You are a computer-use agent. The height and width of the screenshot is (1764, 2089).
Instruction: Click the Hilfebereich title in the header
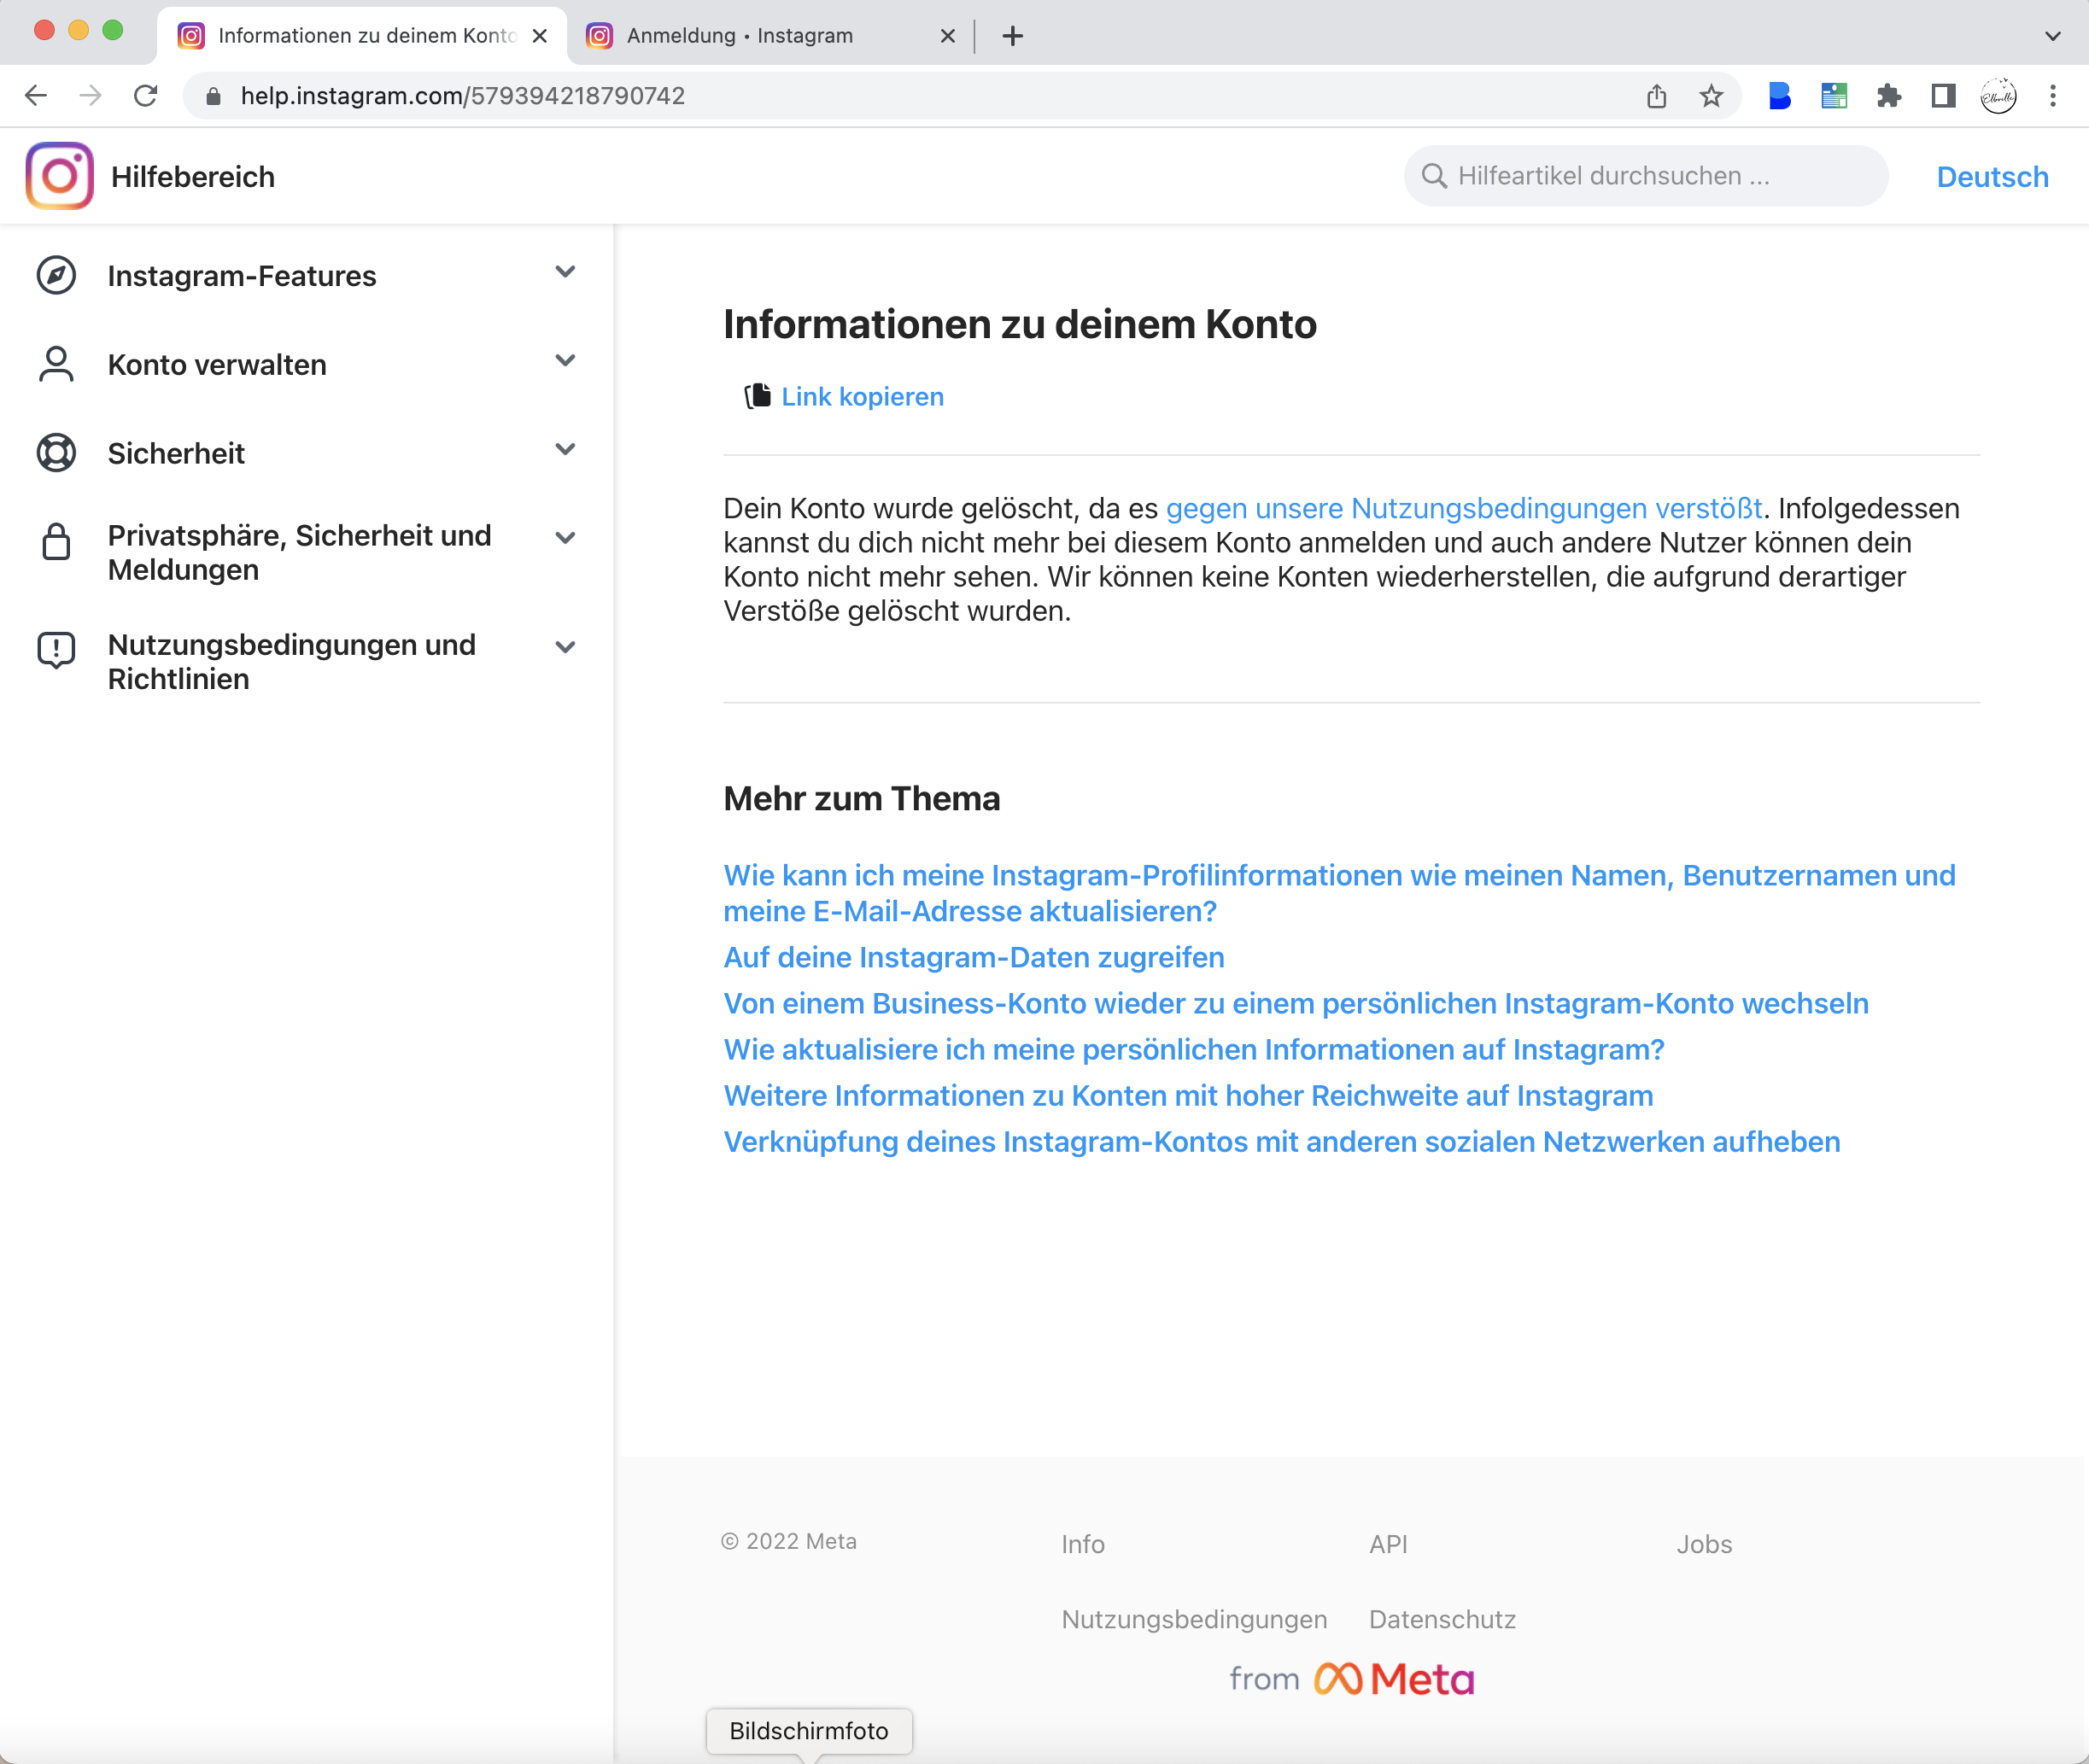pos(193,177)
